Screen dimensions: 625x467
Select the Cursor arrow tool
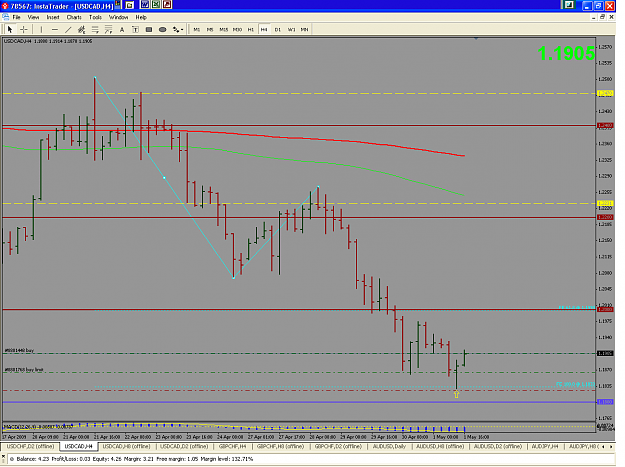(10, 29)
